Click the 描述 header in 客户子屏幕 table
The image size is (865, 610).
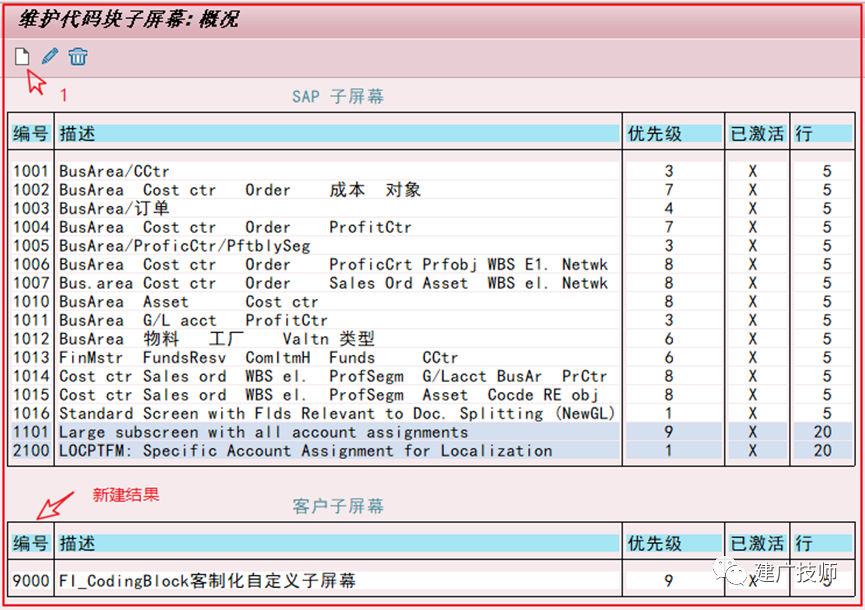point(338,543)
